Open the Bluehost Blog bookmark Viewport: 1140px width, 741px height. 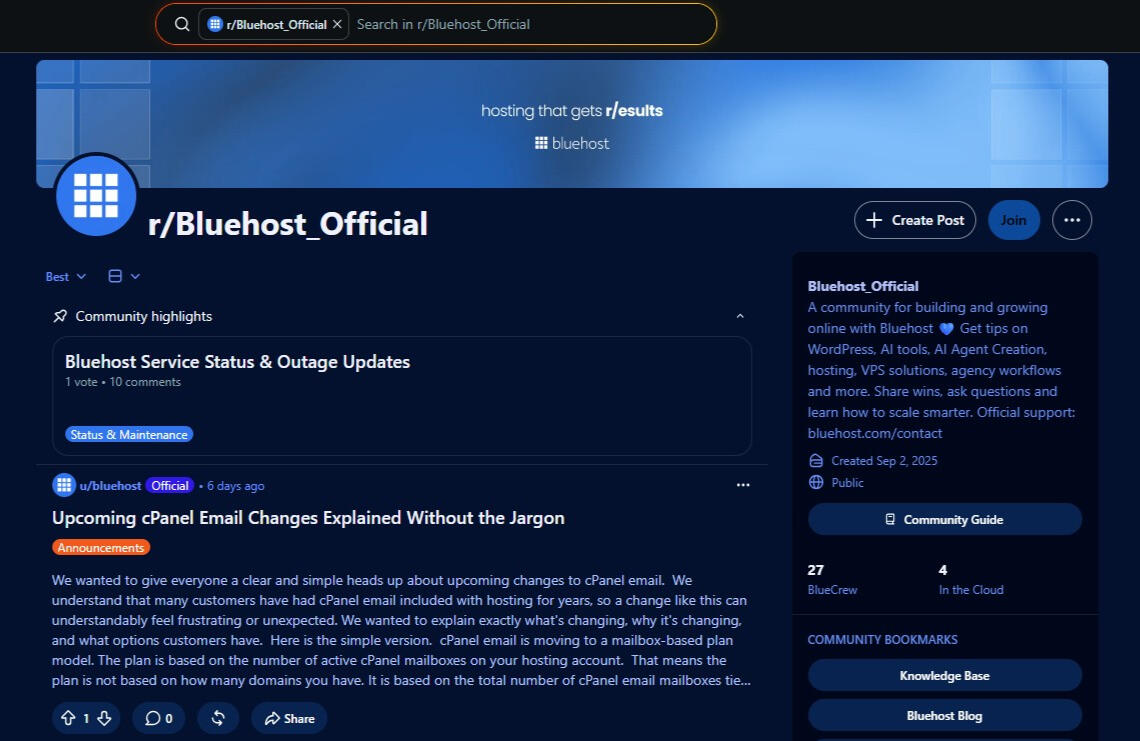[x=944, y=716]
